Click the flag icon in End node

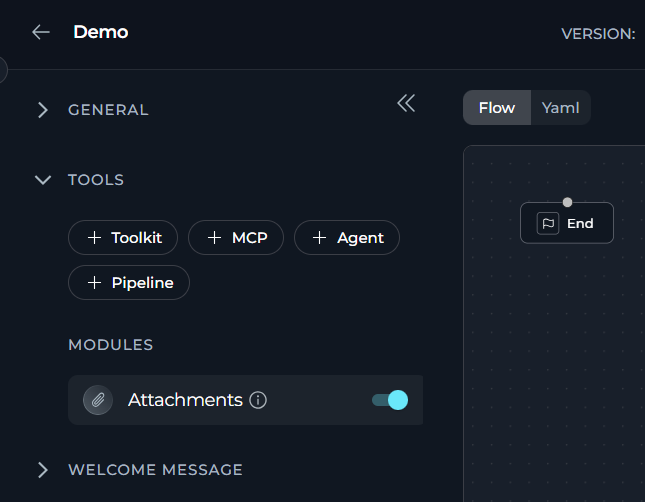[548, 223]
